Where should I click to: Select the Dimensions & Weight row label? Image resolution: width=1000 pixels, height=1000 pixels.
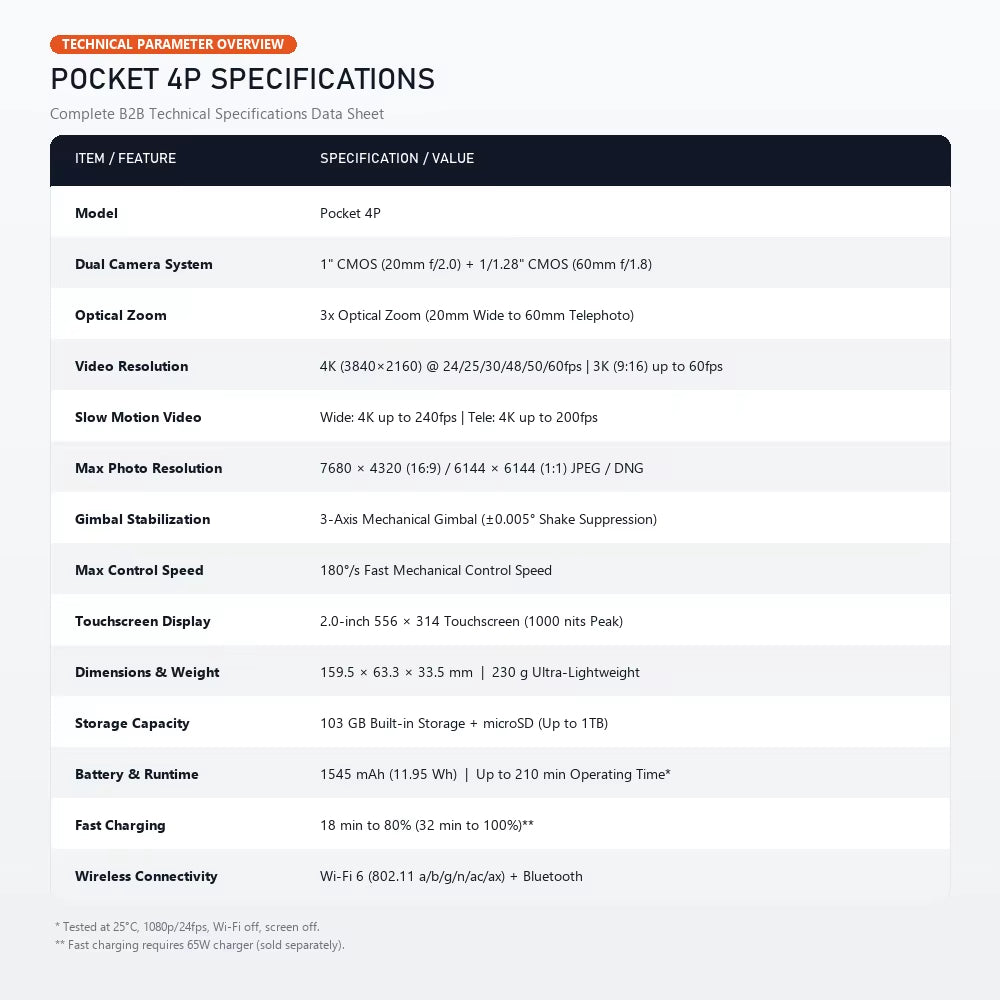147,672
